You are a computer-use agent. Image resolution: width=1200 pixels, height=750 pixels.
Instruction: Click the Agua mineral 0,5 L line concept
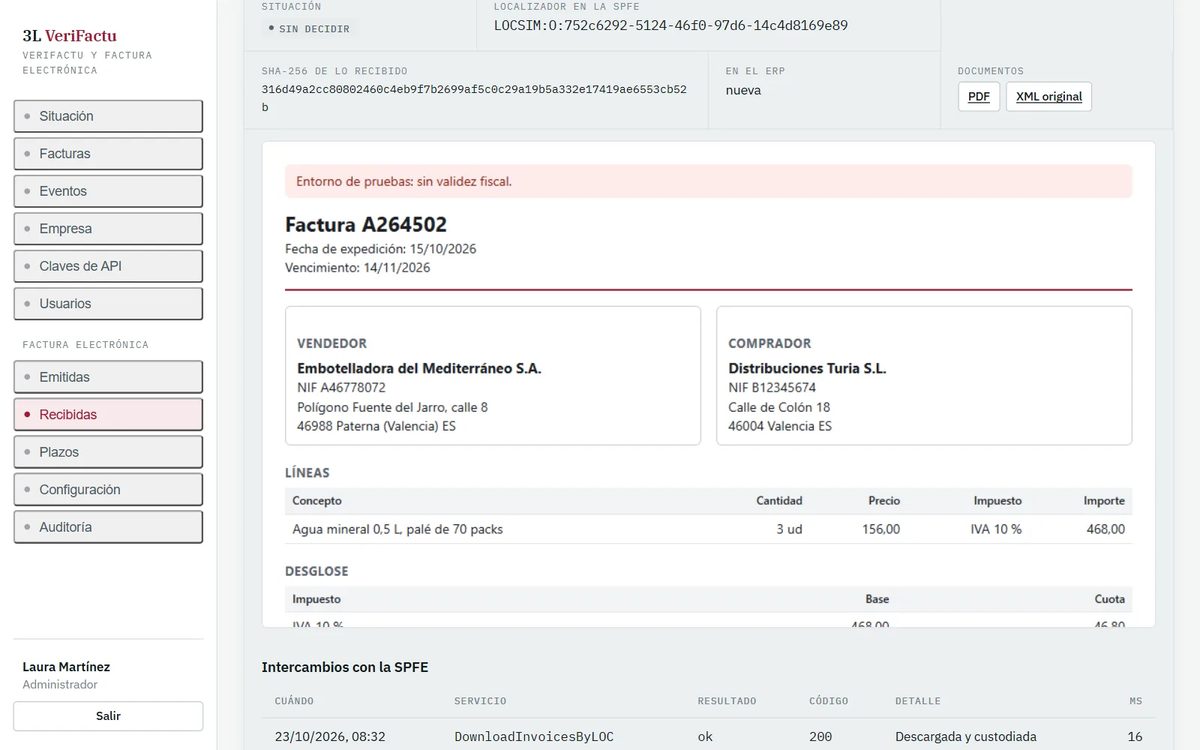[397, 529]
